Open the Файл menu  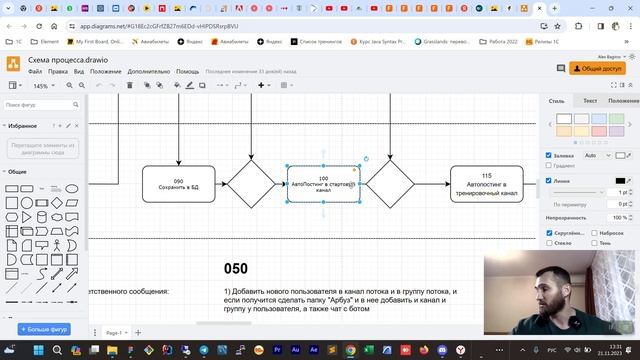pyautogui.click(x=35, y=71)
